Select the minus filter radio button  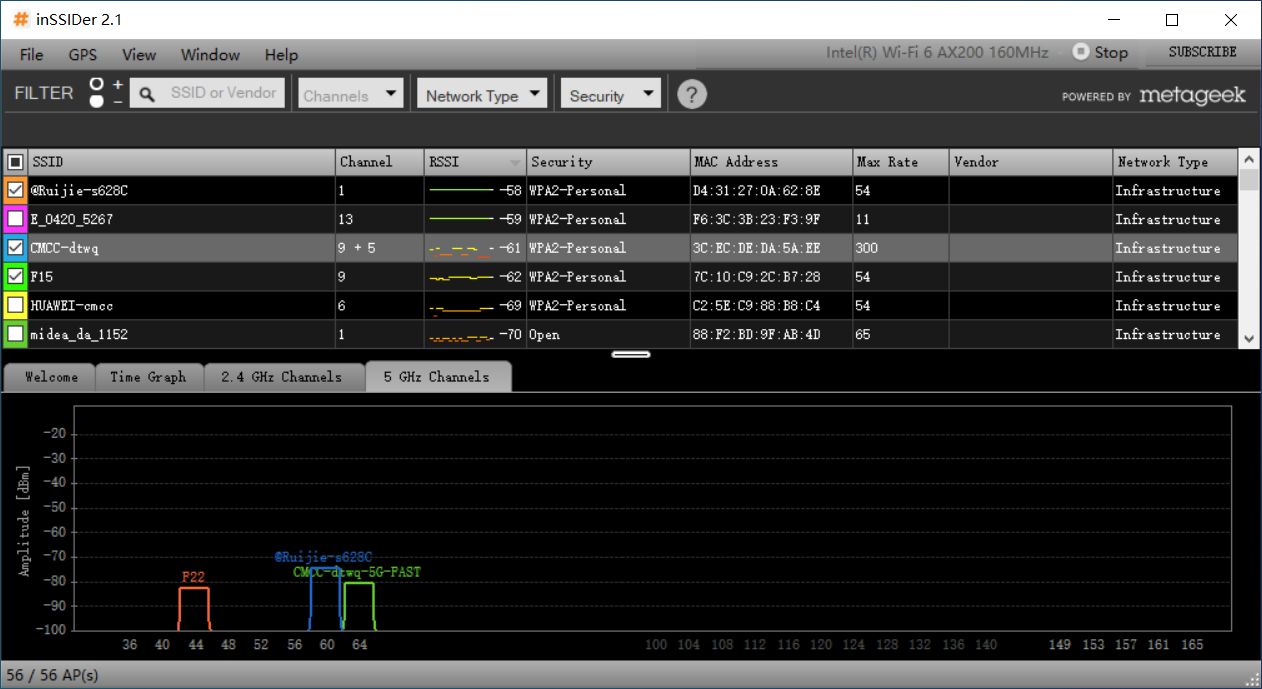coord(97,101)
